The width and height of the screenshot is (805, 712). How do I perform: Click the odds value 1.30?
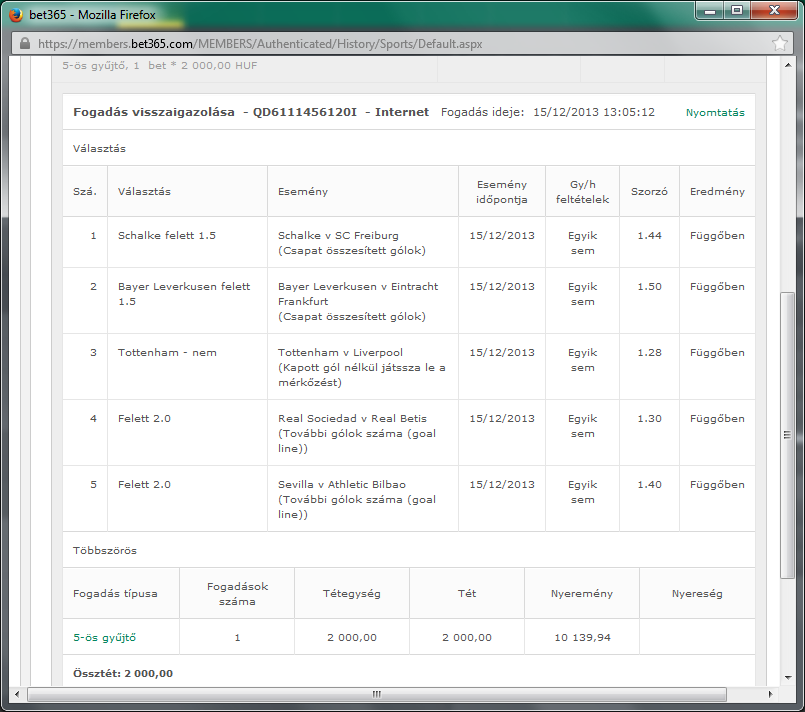click(x=649, y=419)
